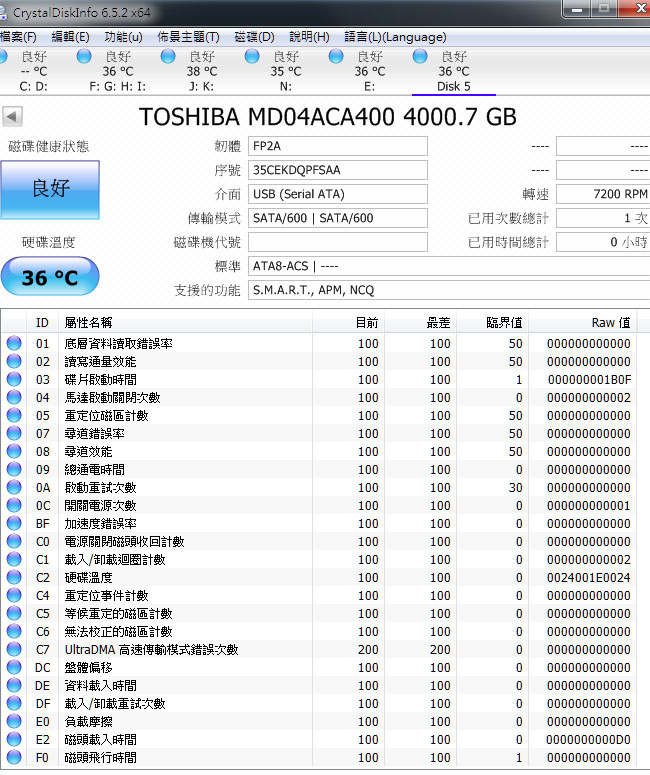Click the status orb for attribute C7 UltraDMA
650x775 pixels.
[x=14, y=650]
